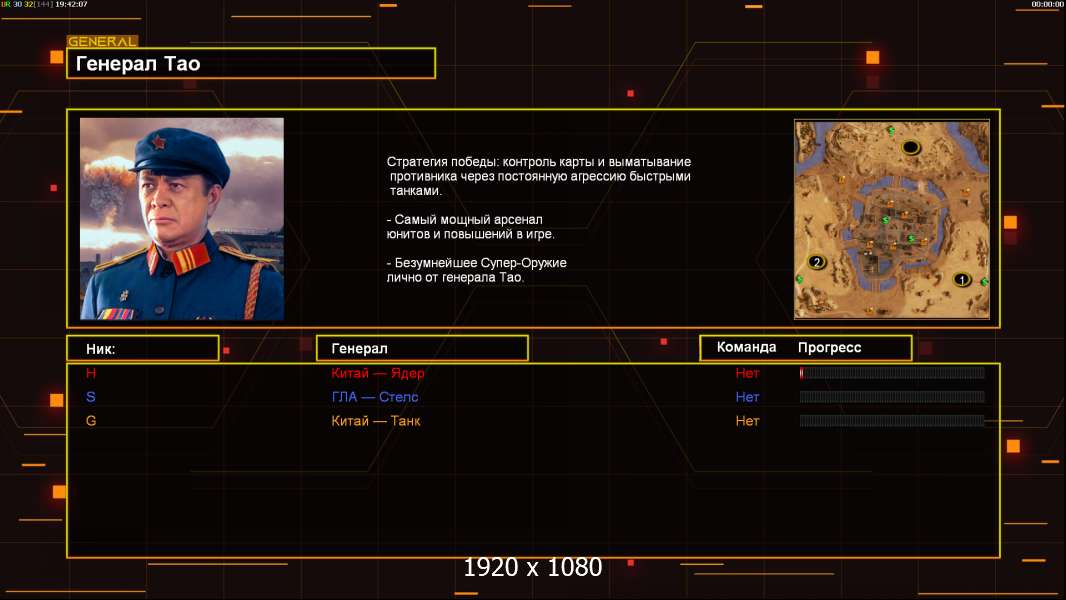This screenshot has width=1066, height=600.
Task: Click the FPS and clock overlay reading 19:42:07
Action: (x=45, y=4)
